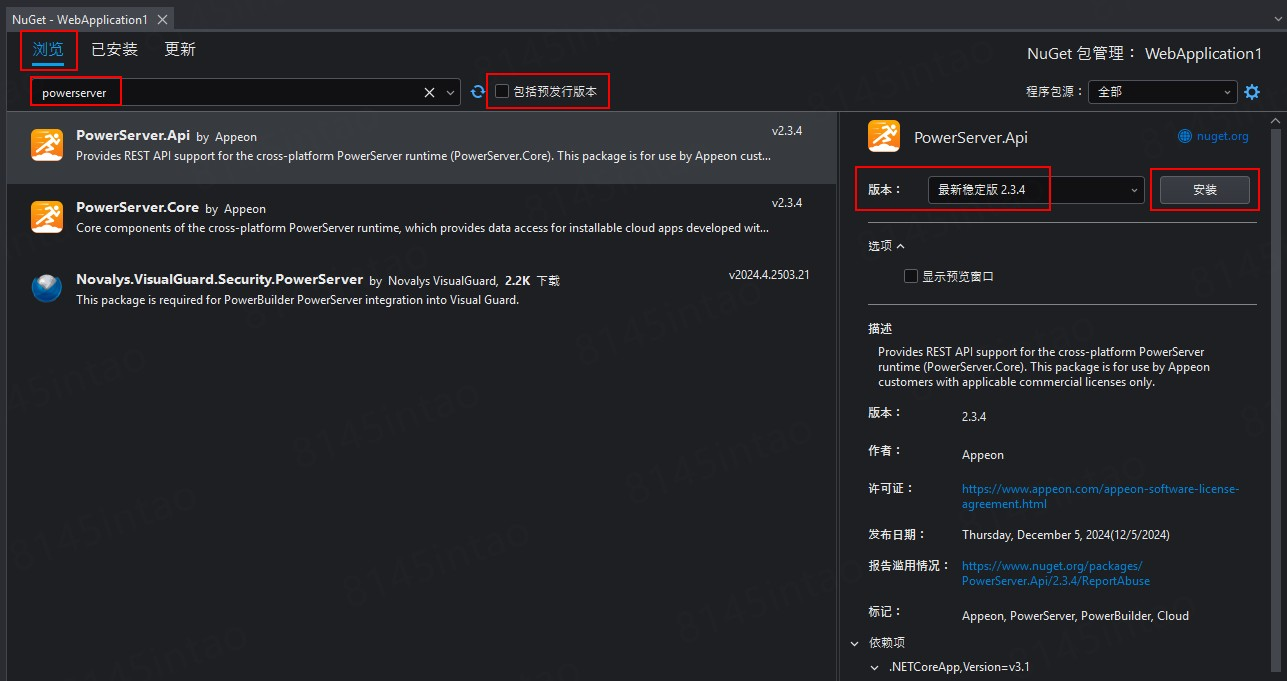Click the PowerServer.Api icon in details pane
Screen dimensions: 1287x681
click(884, 137)
